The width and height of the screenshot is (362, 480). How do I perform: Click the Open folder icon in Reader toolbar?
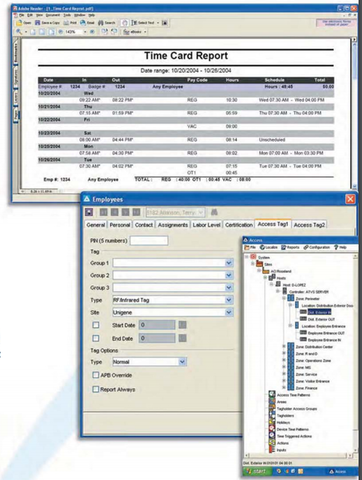[20, 23]
